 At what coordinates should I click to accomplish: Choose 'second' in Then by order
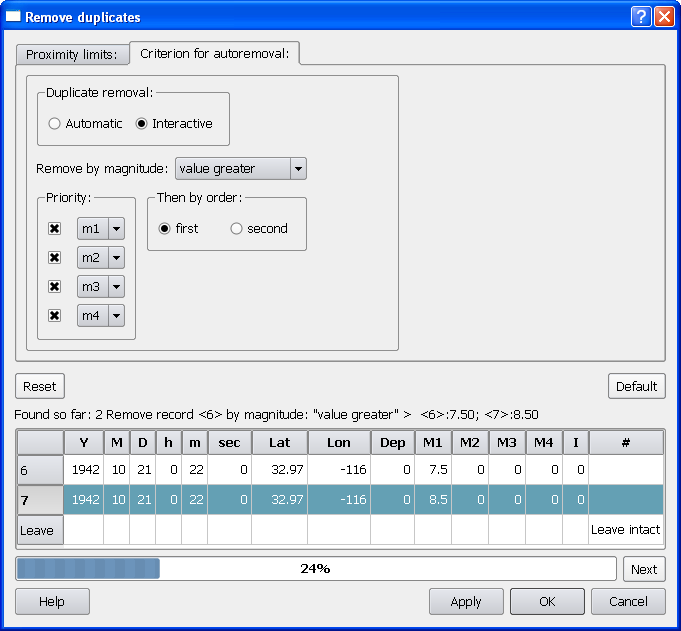[x=259, y=229]
